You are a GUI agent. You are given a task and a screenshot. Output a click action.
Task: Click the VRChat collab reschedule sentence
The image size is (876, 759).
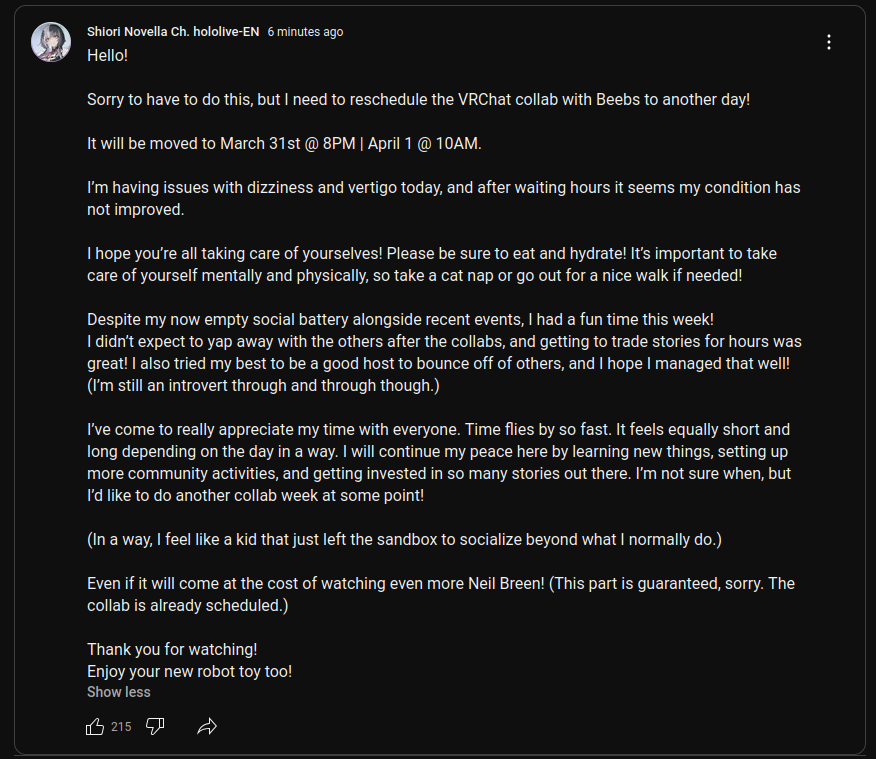point(418,100)
